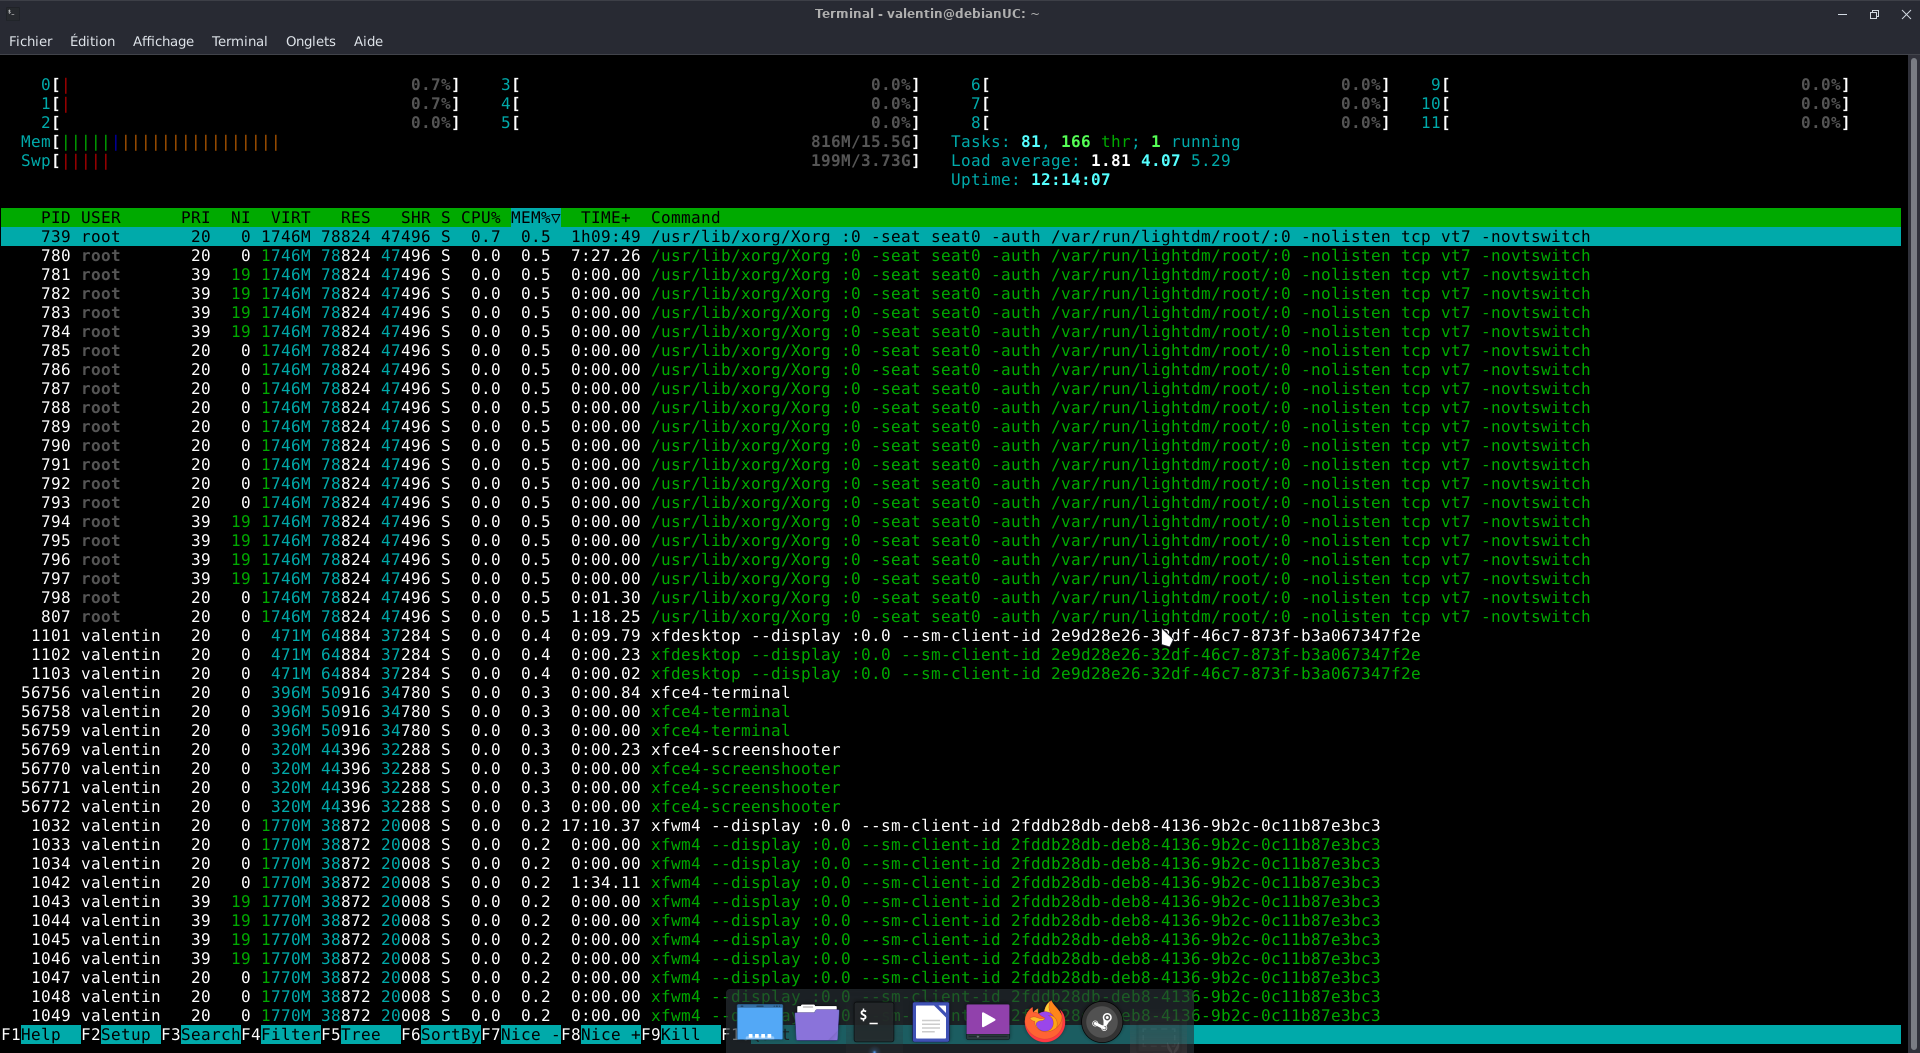Viewport: 1920px width, 1053px height.
Task: Click the Mem usage meter bar
Action: pos(470,142)
